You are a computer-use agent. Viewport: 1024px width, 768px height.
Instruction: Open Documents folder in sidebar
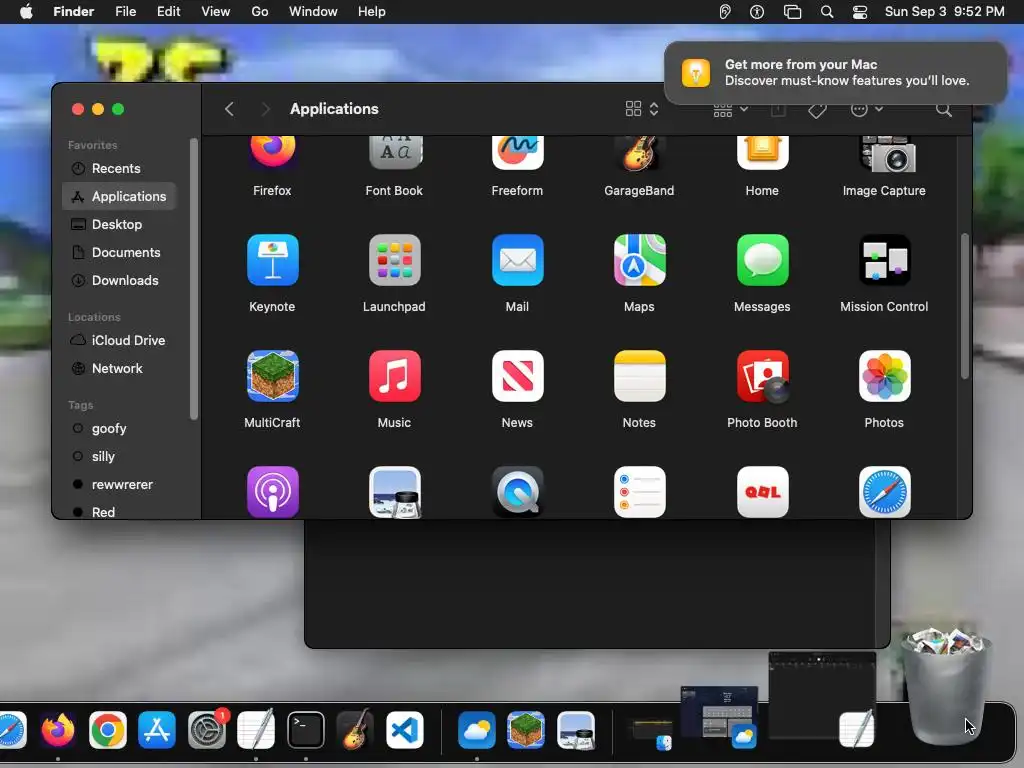[119, 252]
